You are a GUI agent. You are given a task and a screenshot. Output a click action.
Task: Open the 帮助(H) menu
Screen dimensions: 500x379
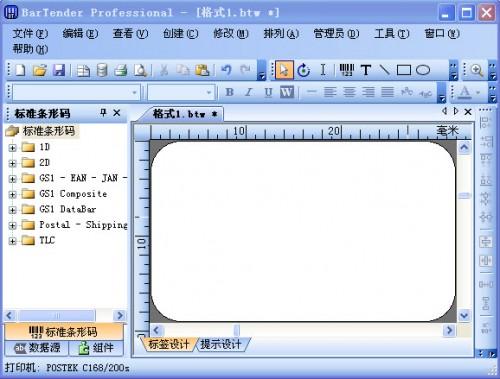[30, 49]
